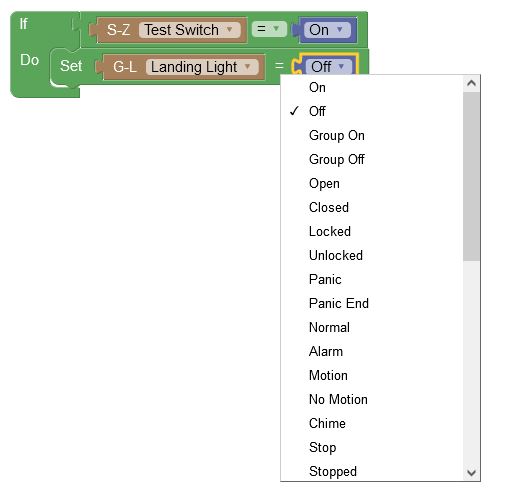This screenshot has height=498, width=531.
Task: Open the equals comparison operator dropdown
Action: (x=269, y=29)
